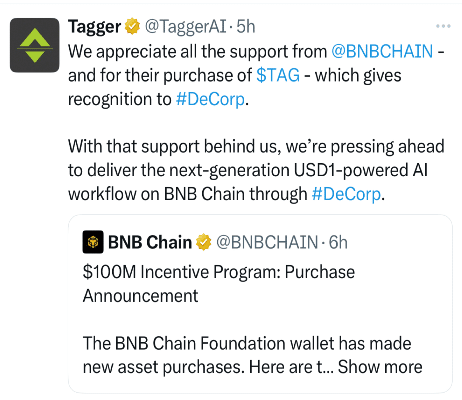Open the quoted tweet's 6h timestamp

(x=338, y=242)
